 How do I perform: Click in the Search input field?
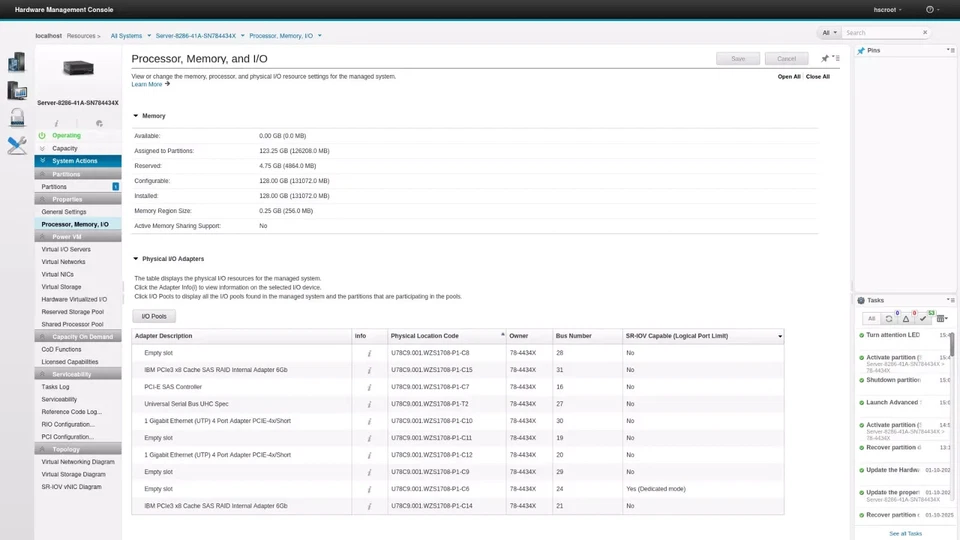(878, 33)
